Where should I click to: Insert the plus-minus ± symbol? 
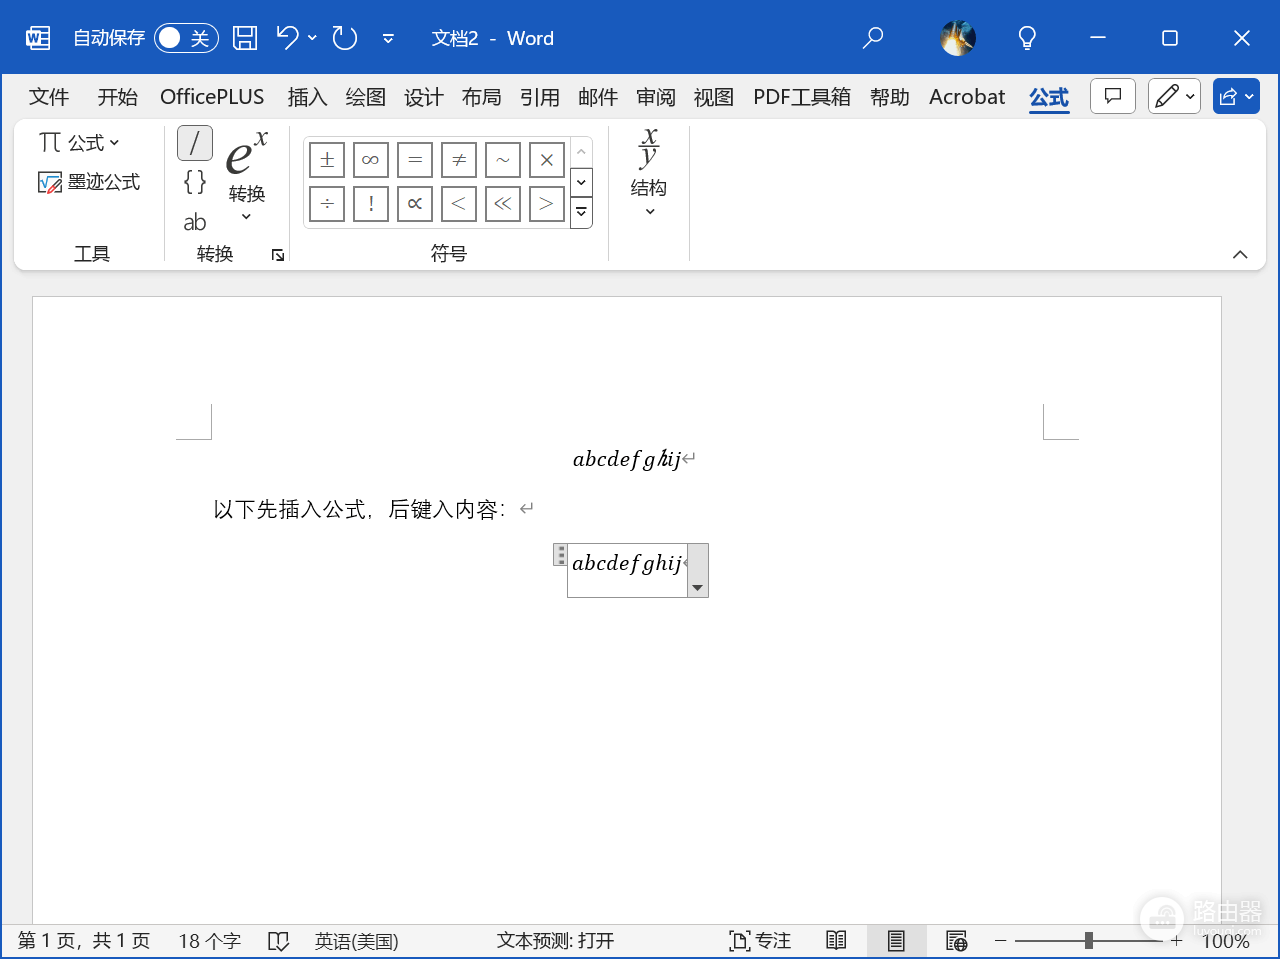point(327,160)
